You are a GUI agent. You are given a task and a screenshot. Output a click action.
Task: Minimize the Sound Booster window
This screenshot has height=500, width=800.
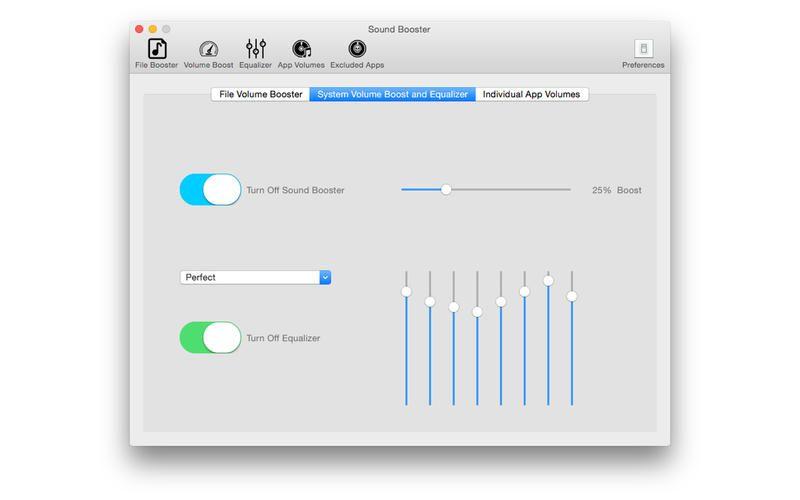pos(153,29)
